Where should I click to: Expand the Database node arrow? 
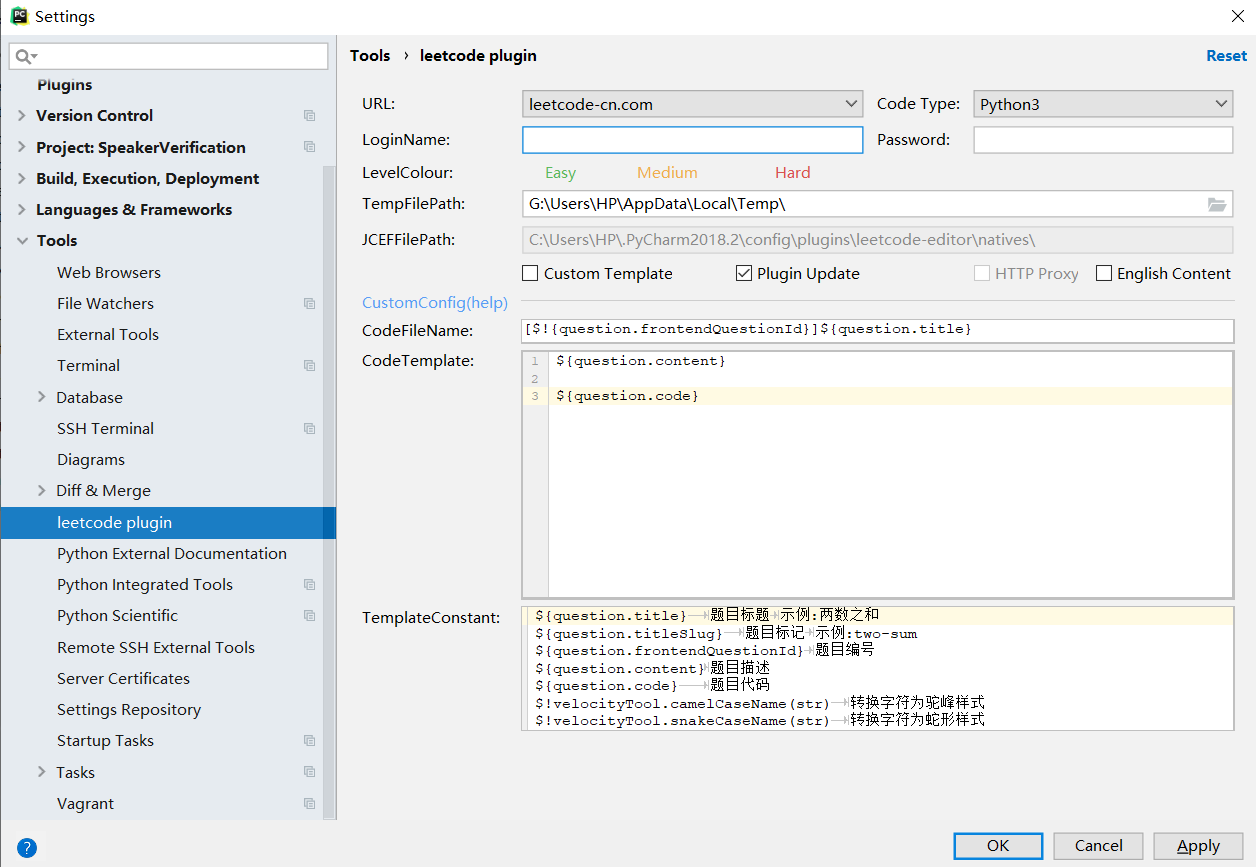click(41, 397)
